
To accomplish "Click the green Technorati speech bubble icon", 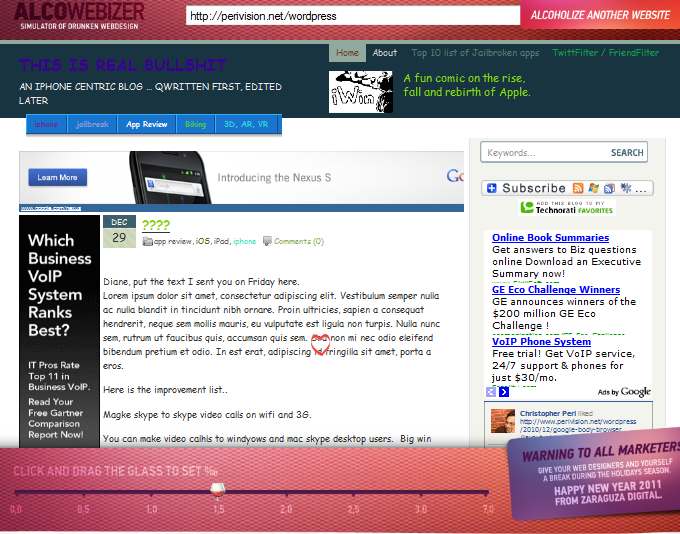I will (x=527, y=207).
